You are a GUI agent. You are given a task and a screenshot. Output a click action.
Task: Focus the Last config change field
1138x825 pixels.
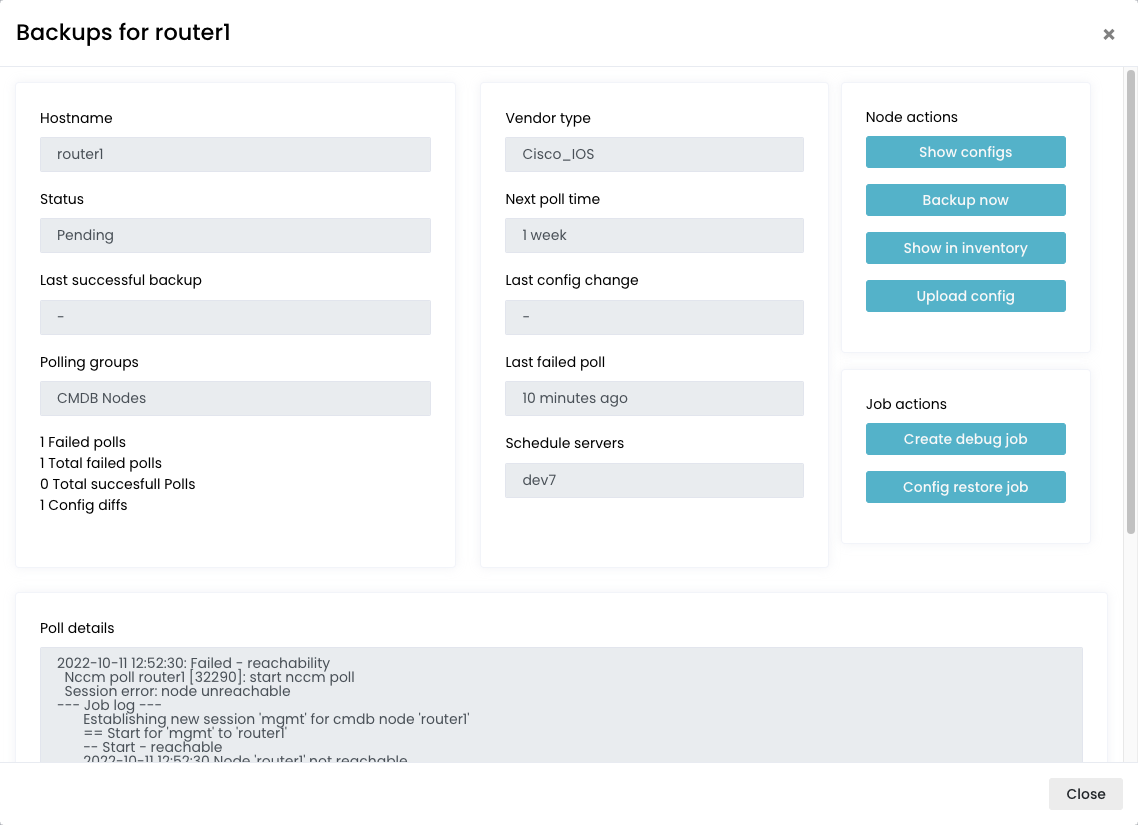(x=654, y=317)
